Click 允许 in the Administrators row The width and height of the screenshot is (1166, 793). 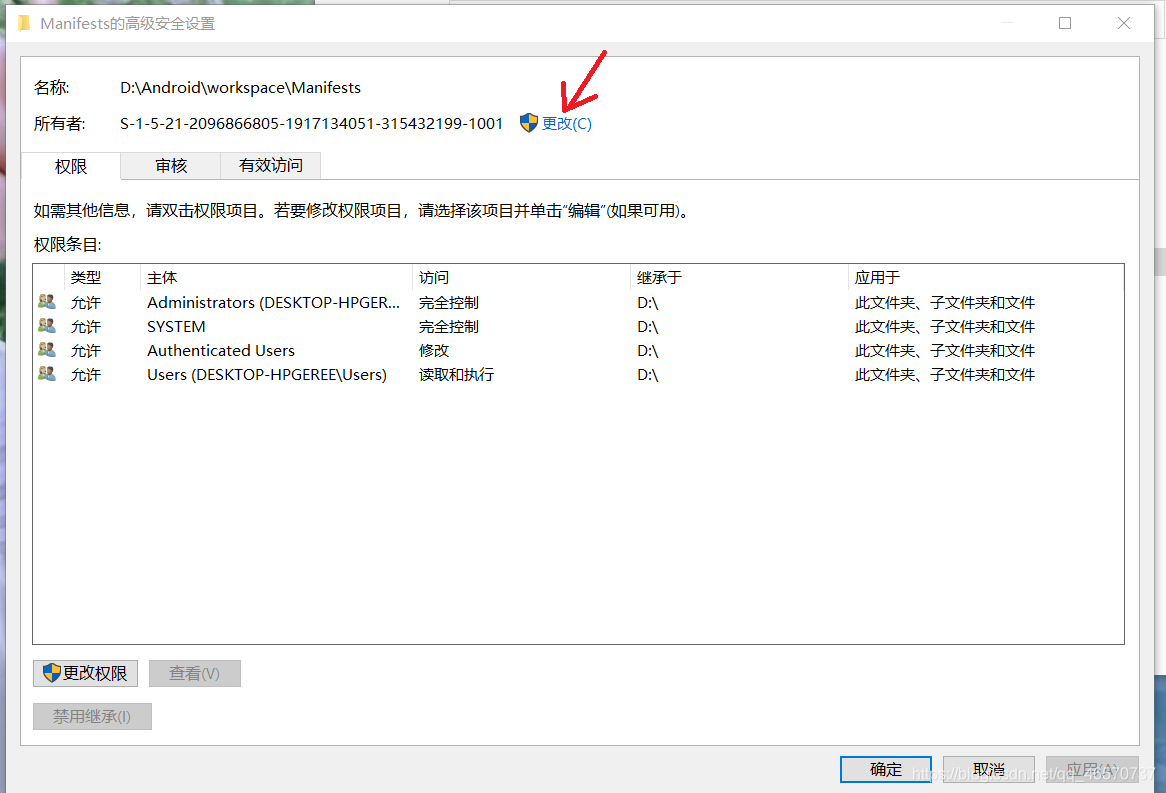tap(86, 303)
